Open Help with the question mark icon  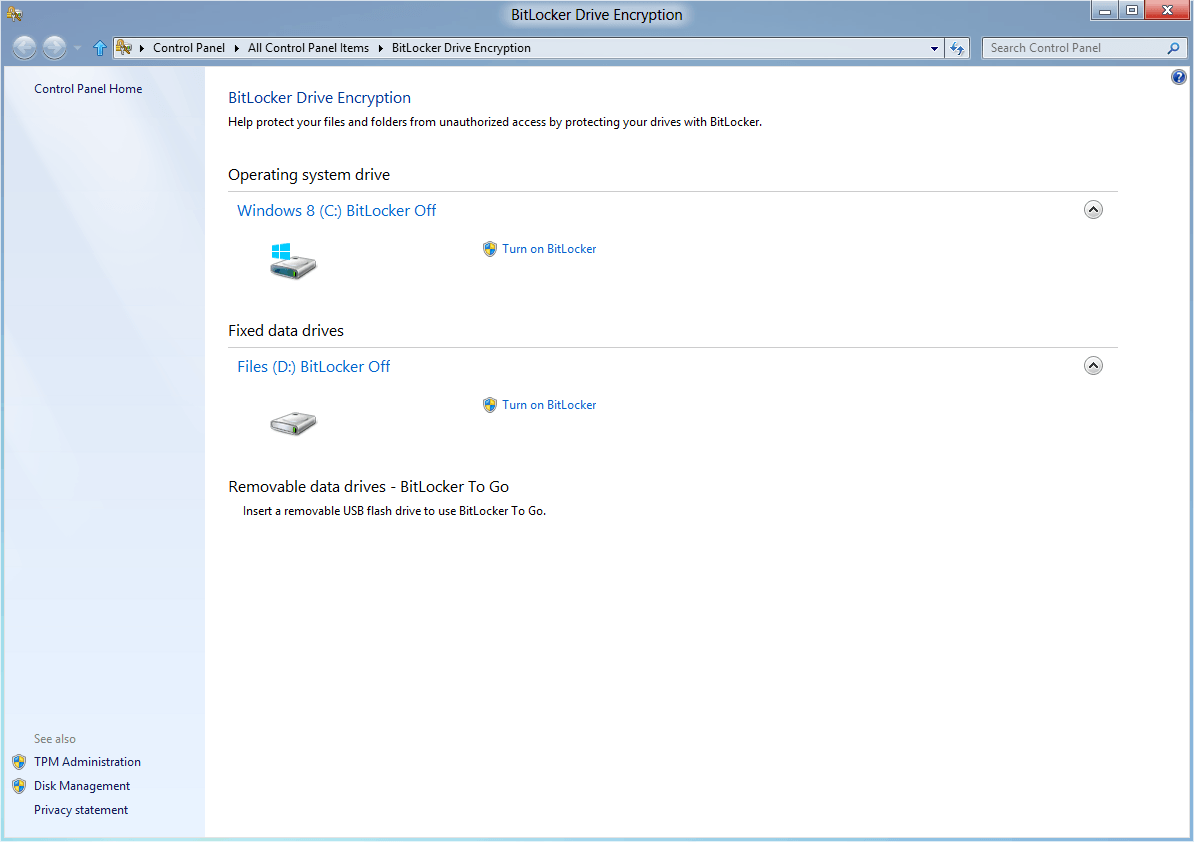coord(1179,77)
